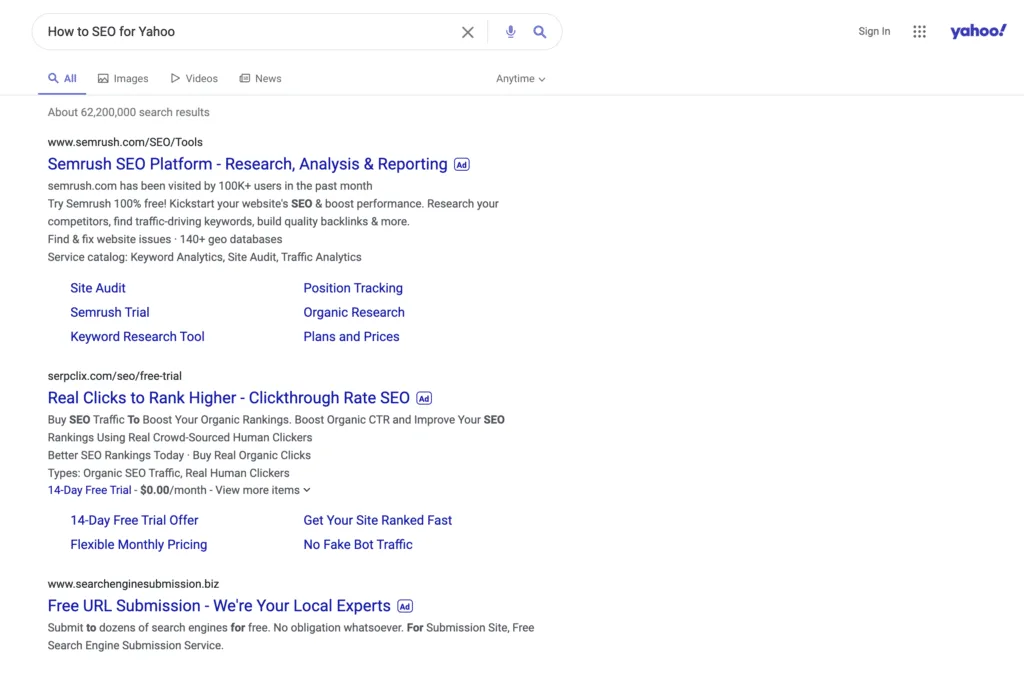
Task: Open the Plans and Prices sitelink
Action: (351, 336)
